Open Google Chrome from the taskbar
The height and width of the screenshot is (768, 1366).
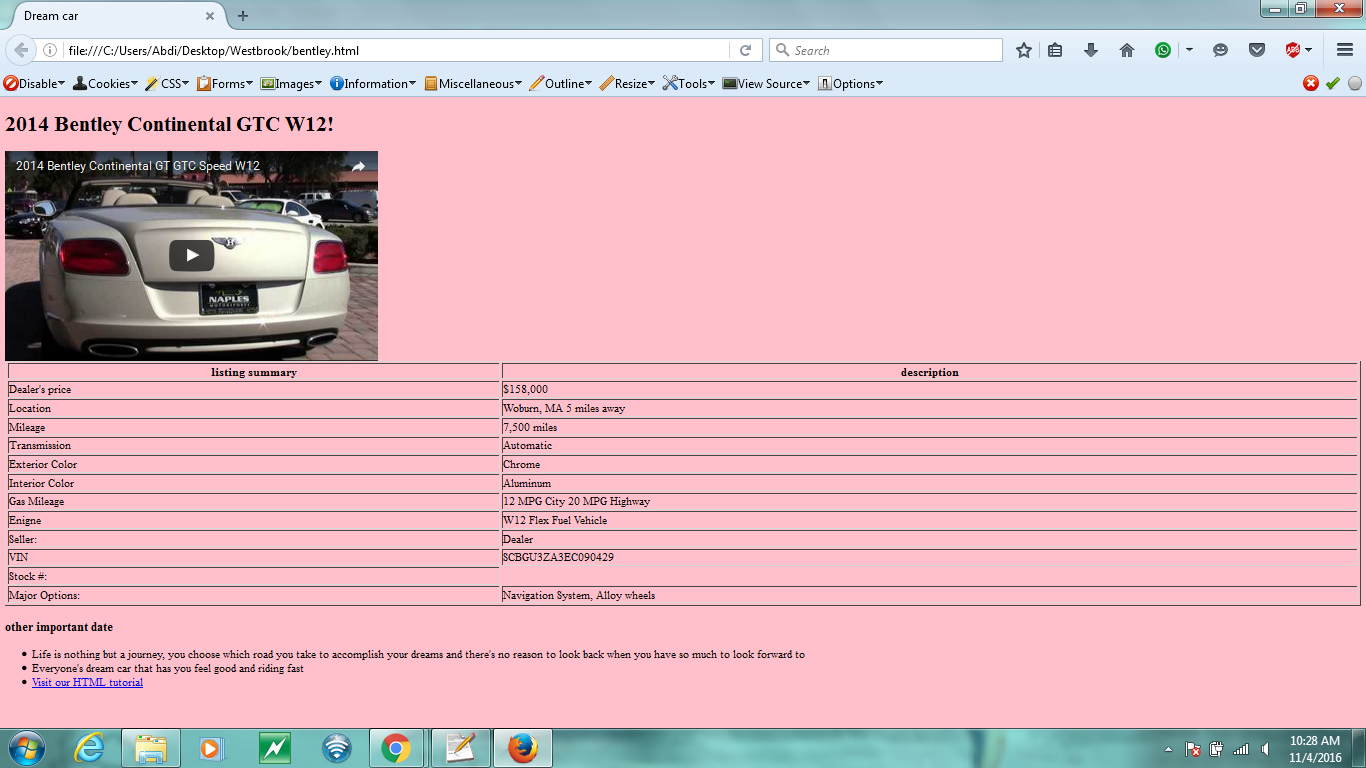pyautogui.click(x=397, y=748)
